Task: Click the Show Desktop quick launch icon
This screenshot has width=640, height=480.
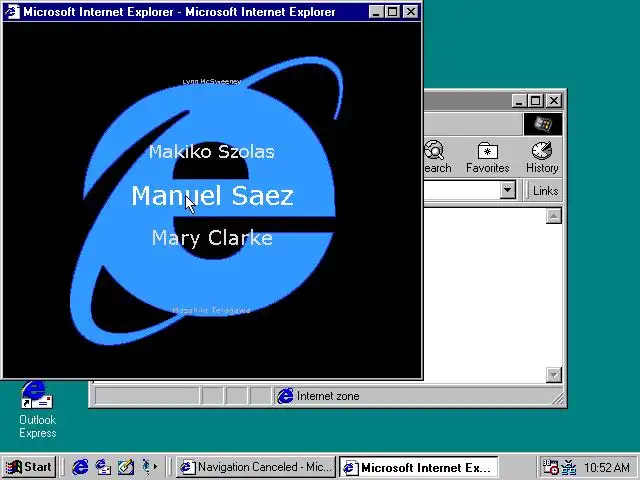Action: point(126,467)
